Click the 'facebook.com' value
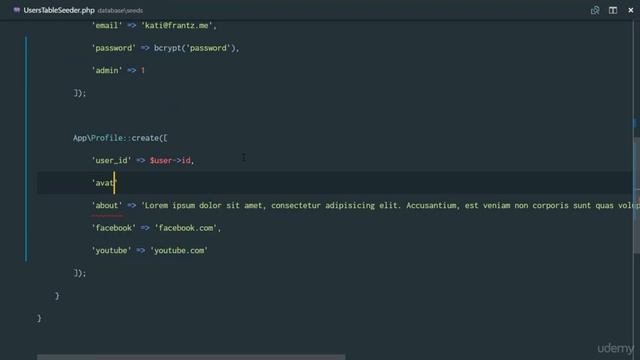640x360 pixels. click(x=186, y=228)
